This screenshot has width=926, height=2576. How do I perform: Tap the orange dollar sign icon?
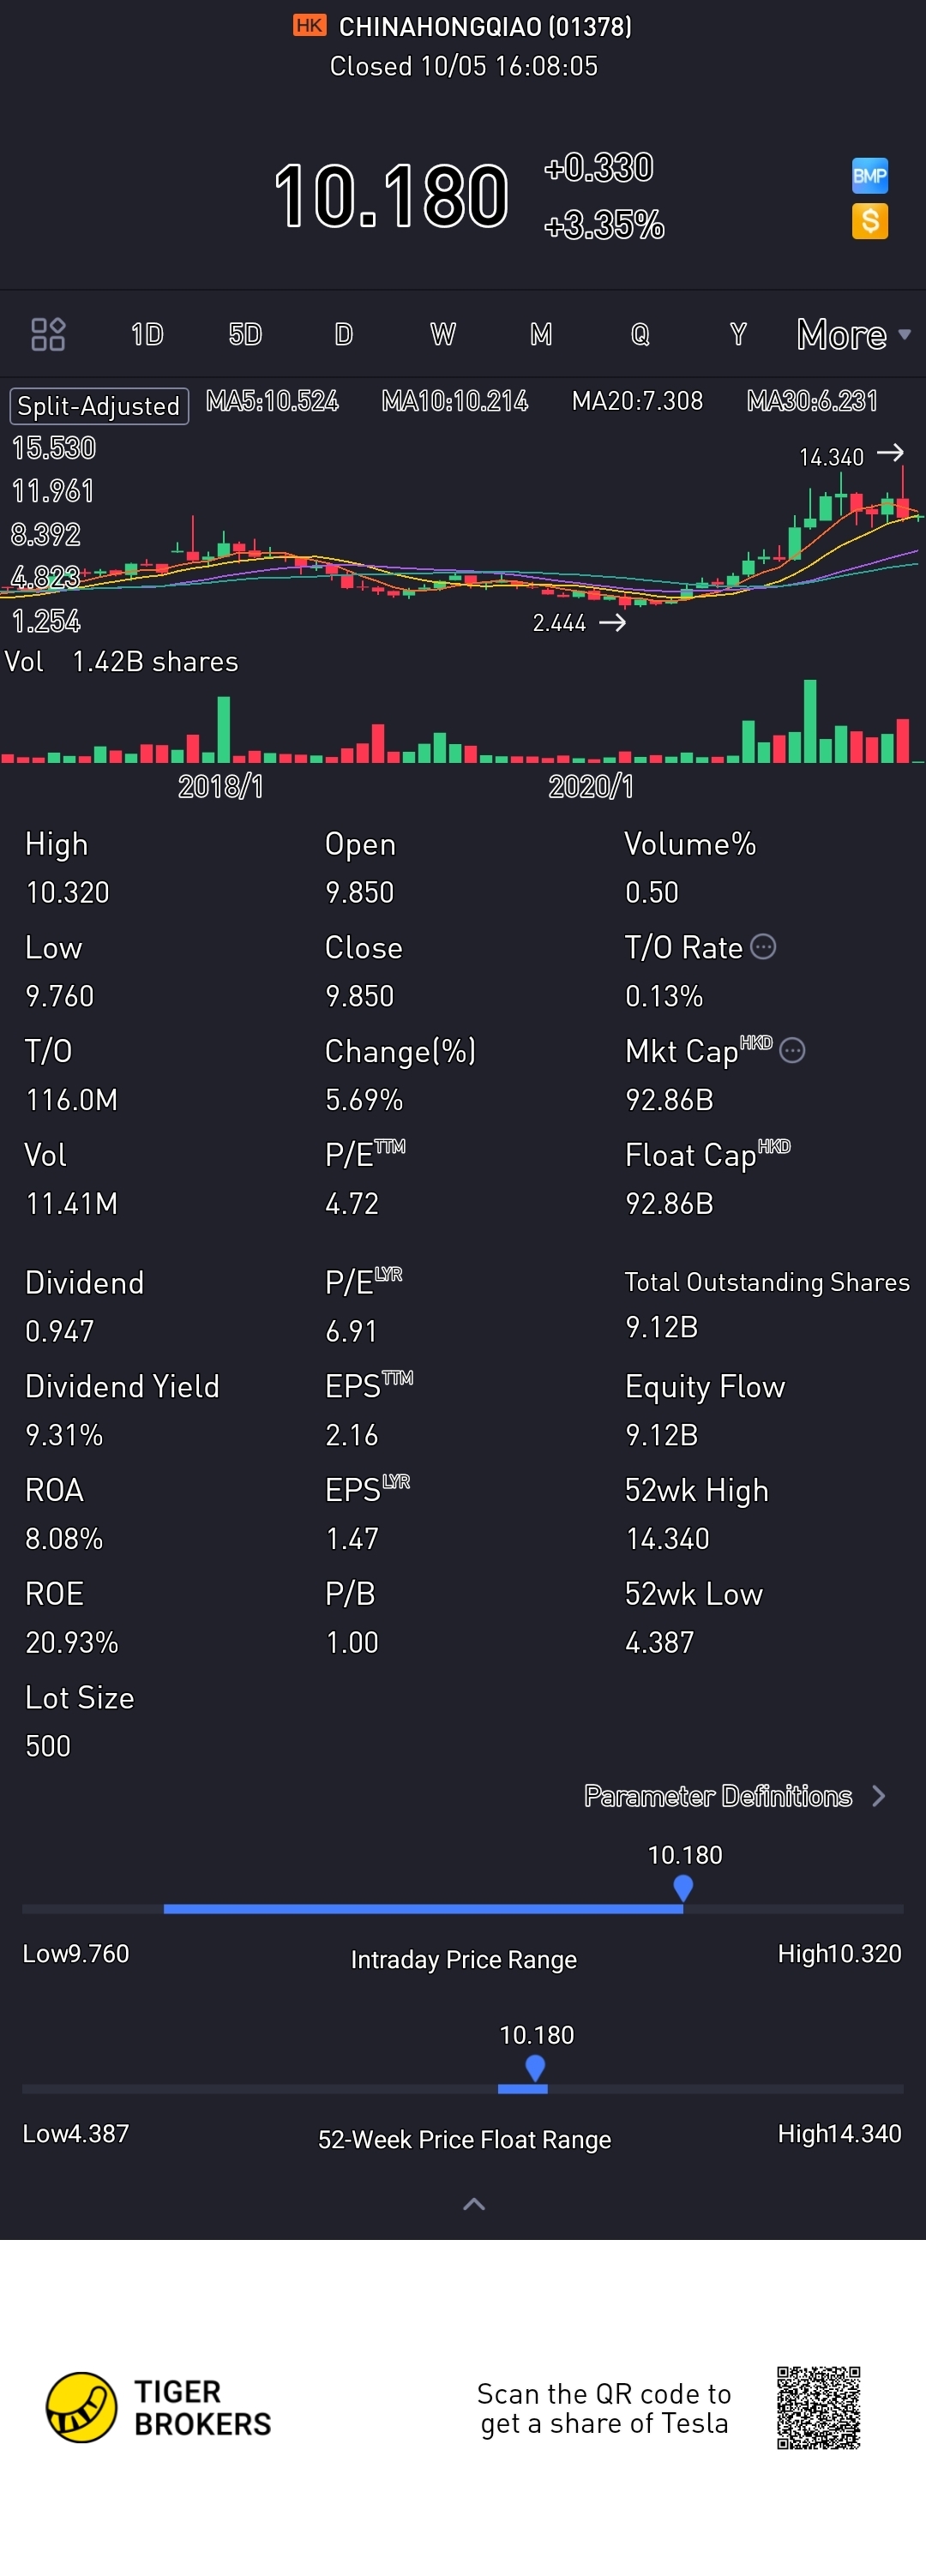click(x=869, y=221)
